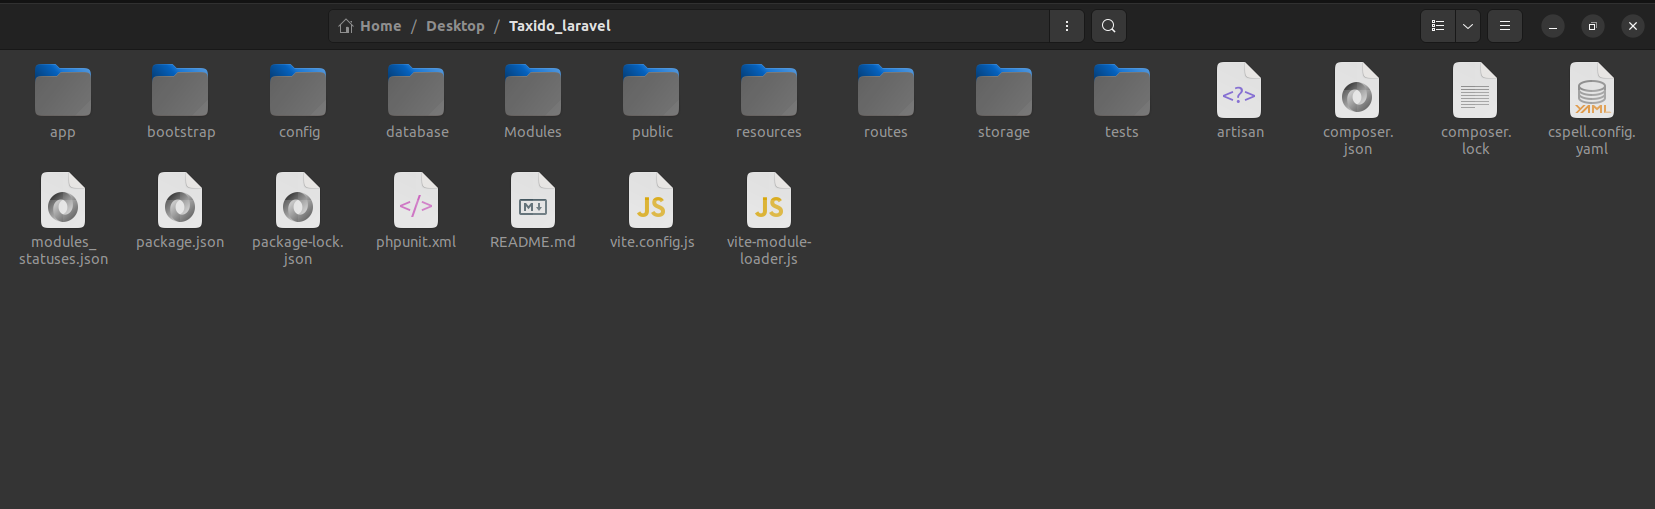Screen dimensions: 1655x509
Task: Open the search magnifier button
Action: pyautogui.click(x=1108, y=26)
